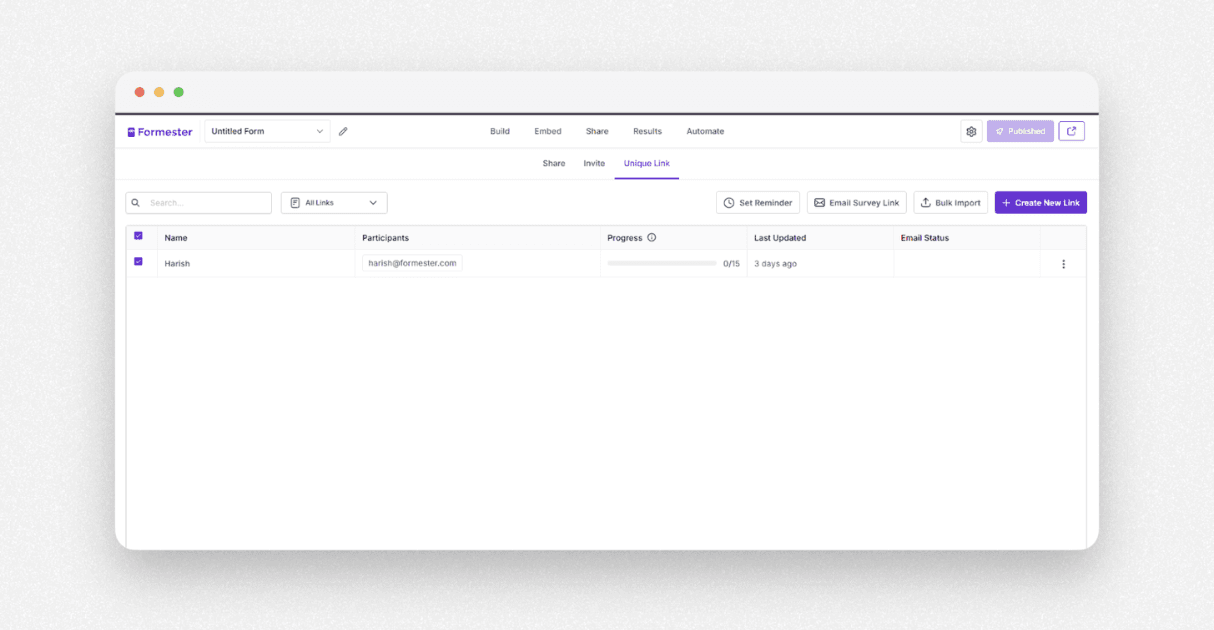Open the Results menu item
Viewport: 1214px width, 630px height.
pyautogui.click(x=647, y=131)
